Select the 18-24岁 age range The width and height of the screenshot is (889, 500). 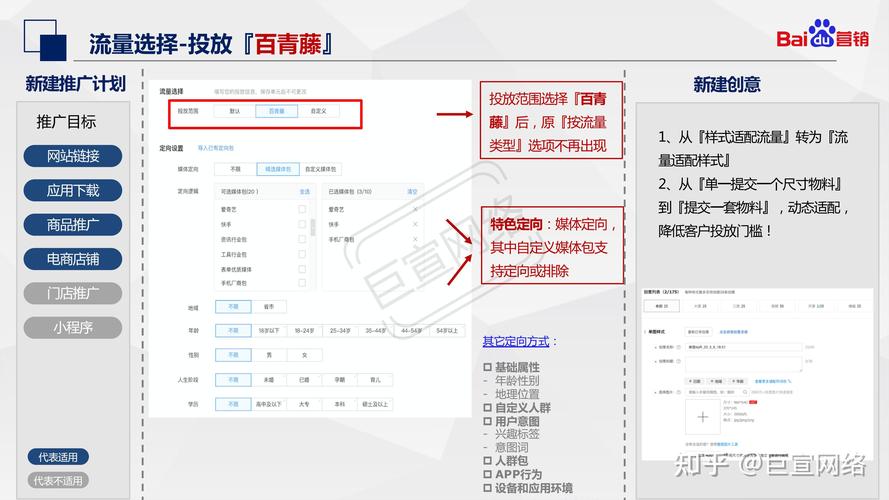pyautogui.click(x=304, y=330)
